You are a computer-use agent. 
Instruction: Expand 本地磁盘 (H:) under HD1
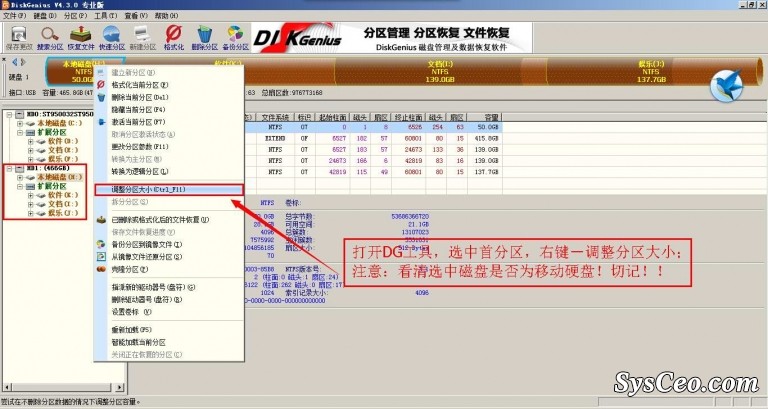click(20, 177)
